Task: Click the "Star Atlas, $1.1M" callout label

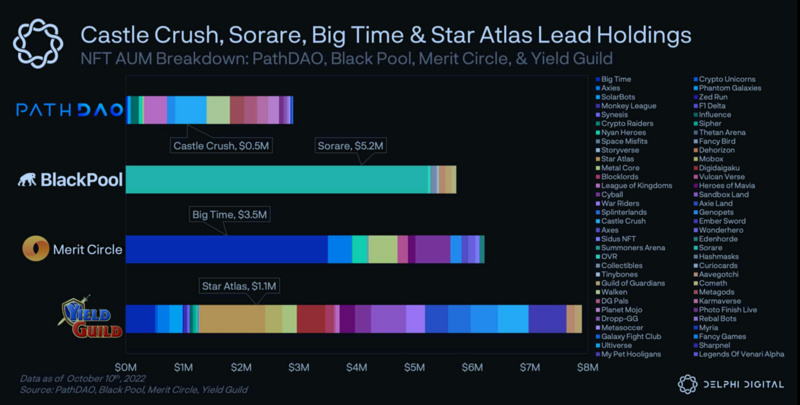Action: [238, 285]
